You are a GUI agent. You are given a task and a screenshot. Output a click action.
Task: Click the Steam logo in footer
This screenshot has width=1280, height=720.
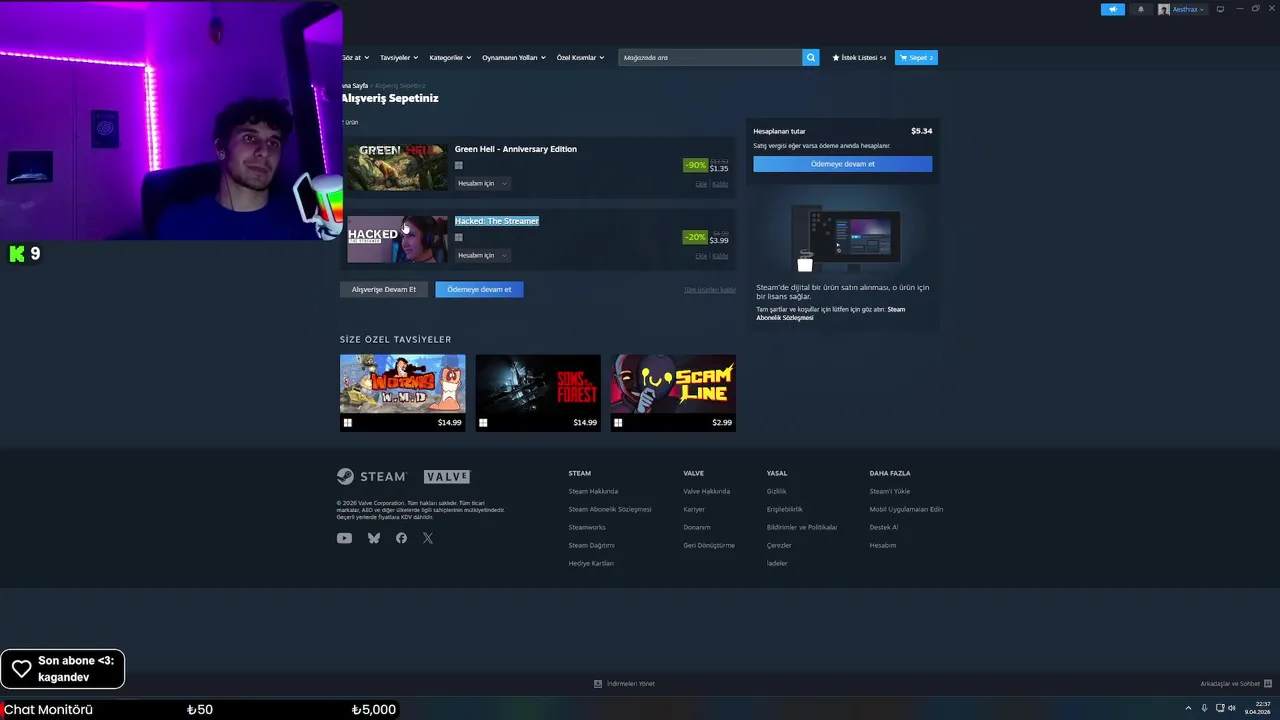point(372,477)
